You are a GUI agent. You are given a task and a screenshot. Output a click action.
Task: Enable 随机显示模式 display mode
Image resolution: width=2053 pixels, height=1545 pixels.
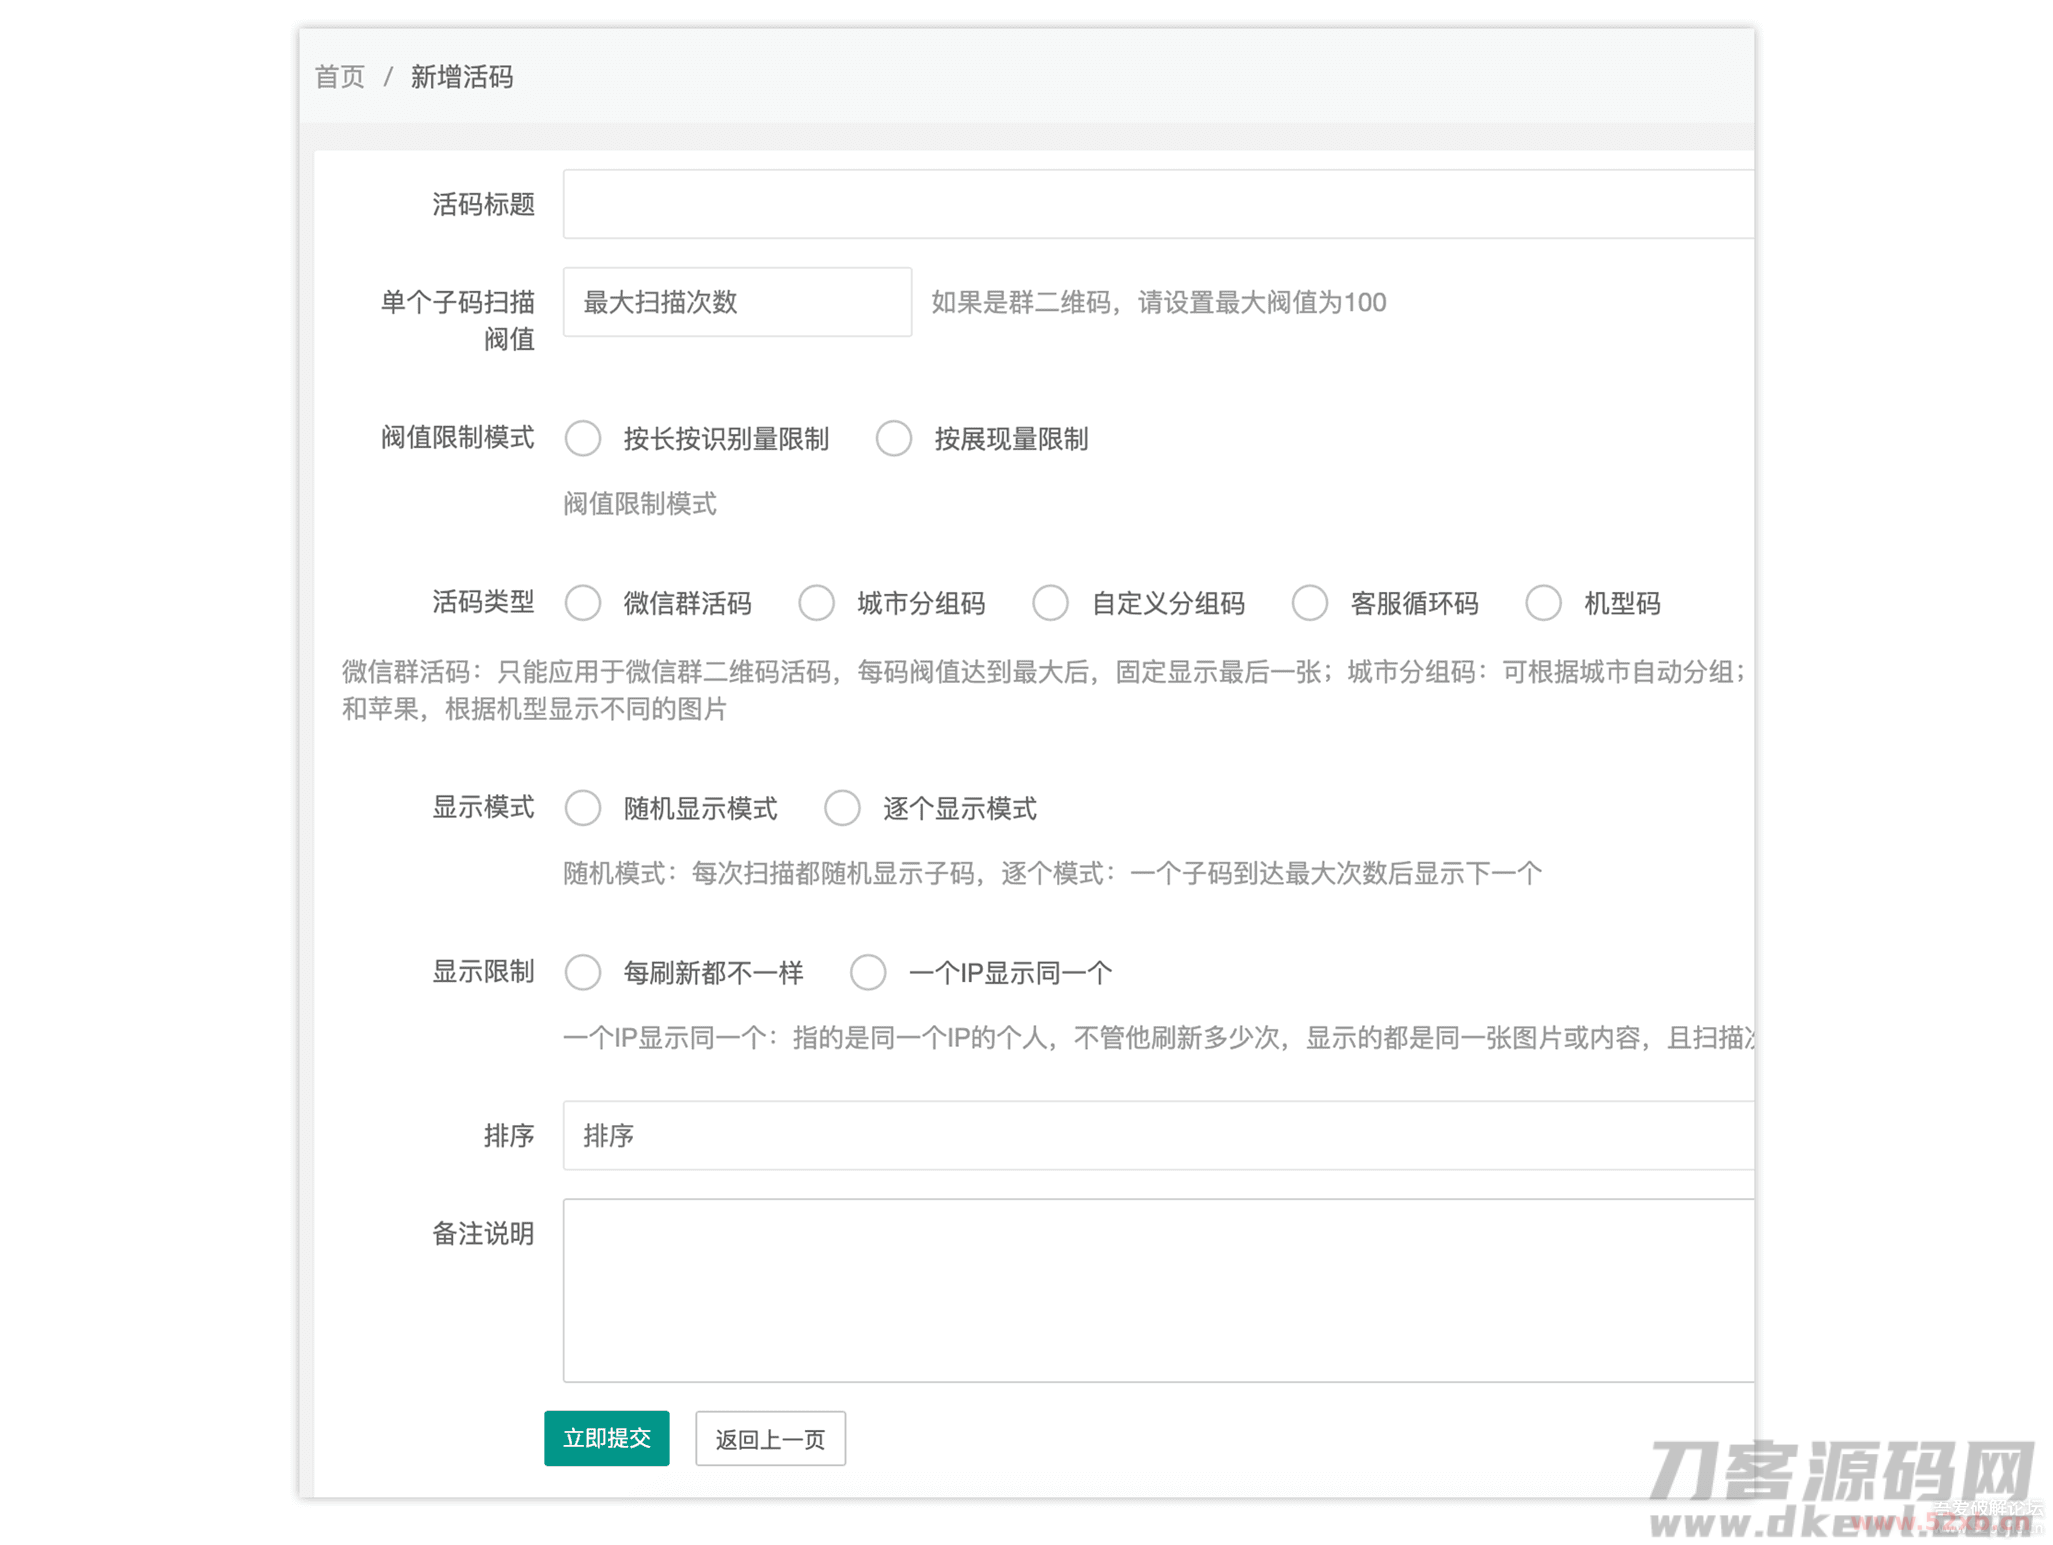pos(584,808)
